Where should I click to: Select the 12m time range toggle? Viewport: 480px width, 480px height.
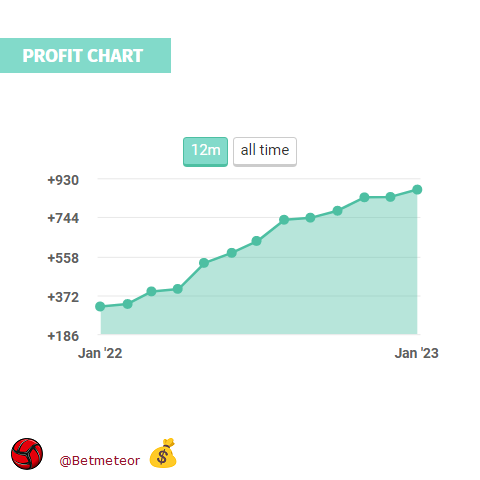tap(205, 152)
